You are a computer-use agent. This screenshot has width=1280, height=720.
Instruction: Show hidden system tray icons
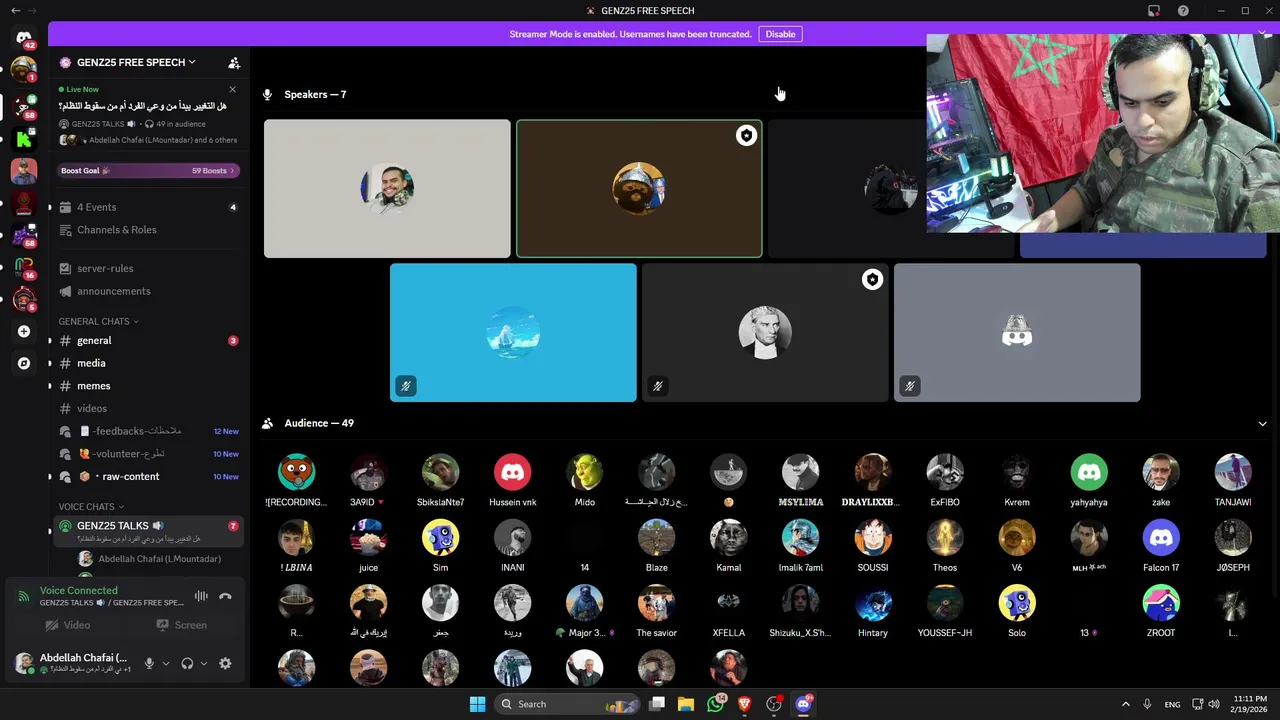click(x=1125, y=704)
